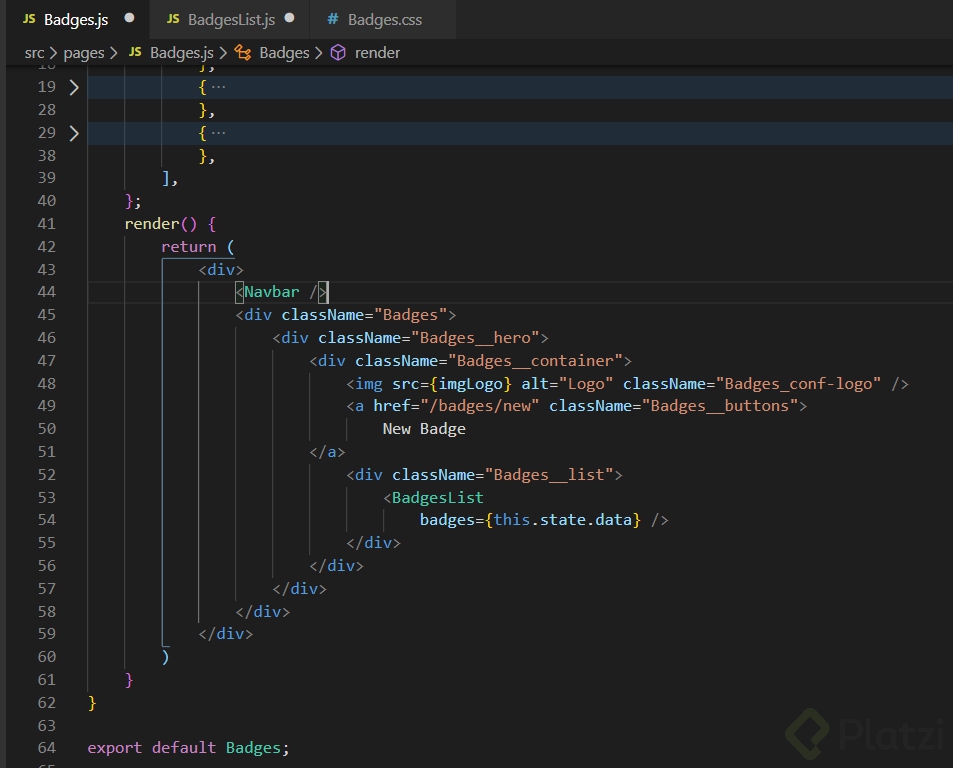
Task: Click the CSS hash icon on Badges.css tab
Action: (333, 19)
